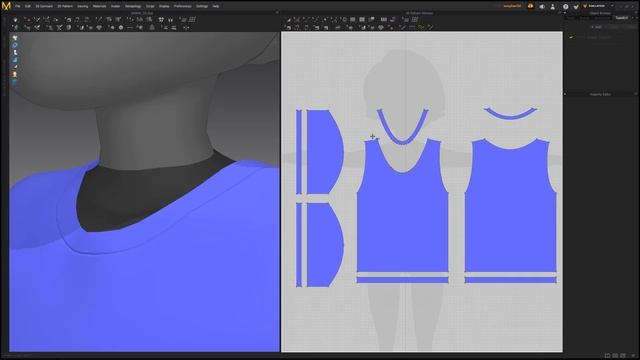640x360 pixels.
Task: Click the grid icon ending the 3D toolbar top row
Action: click(x=192, y=20)
